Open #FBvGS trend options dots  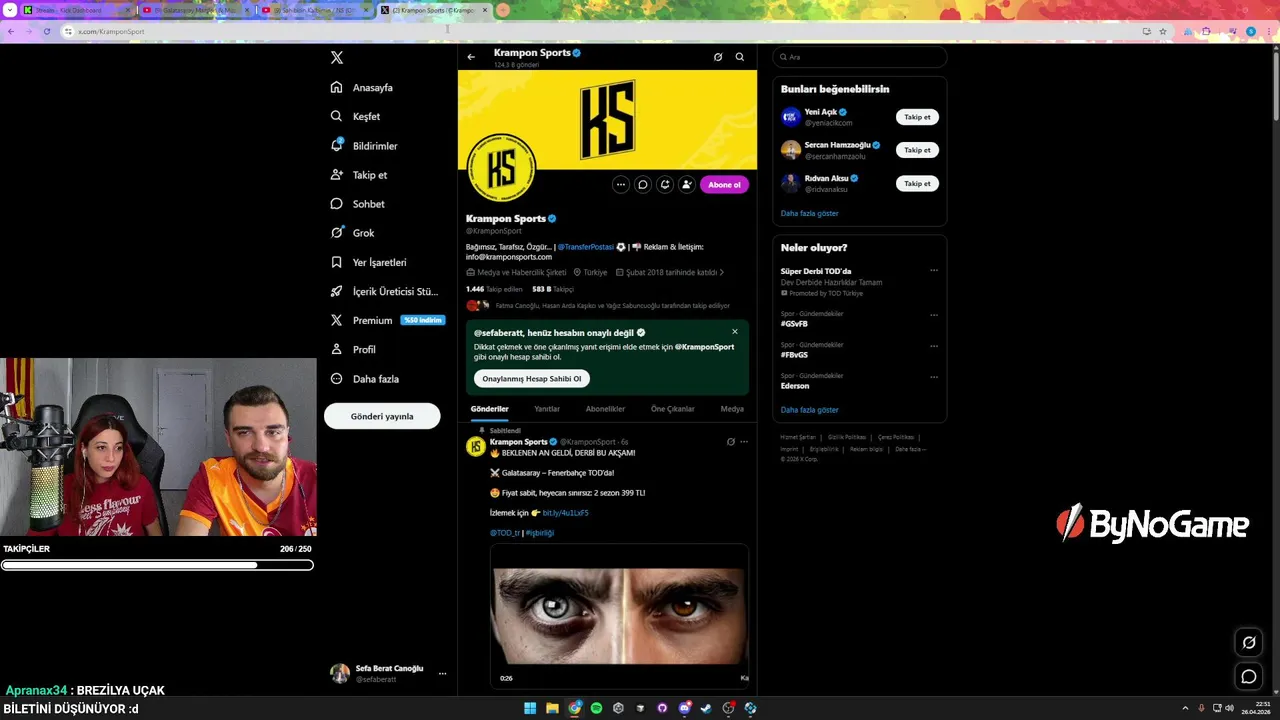pyautogui.click(x=934, y=346)
